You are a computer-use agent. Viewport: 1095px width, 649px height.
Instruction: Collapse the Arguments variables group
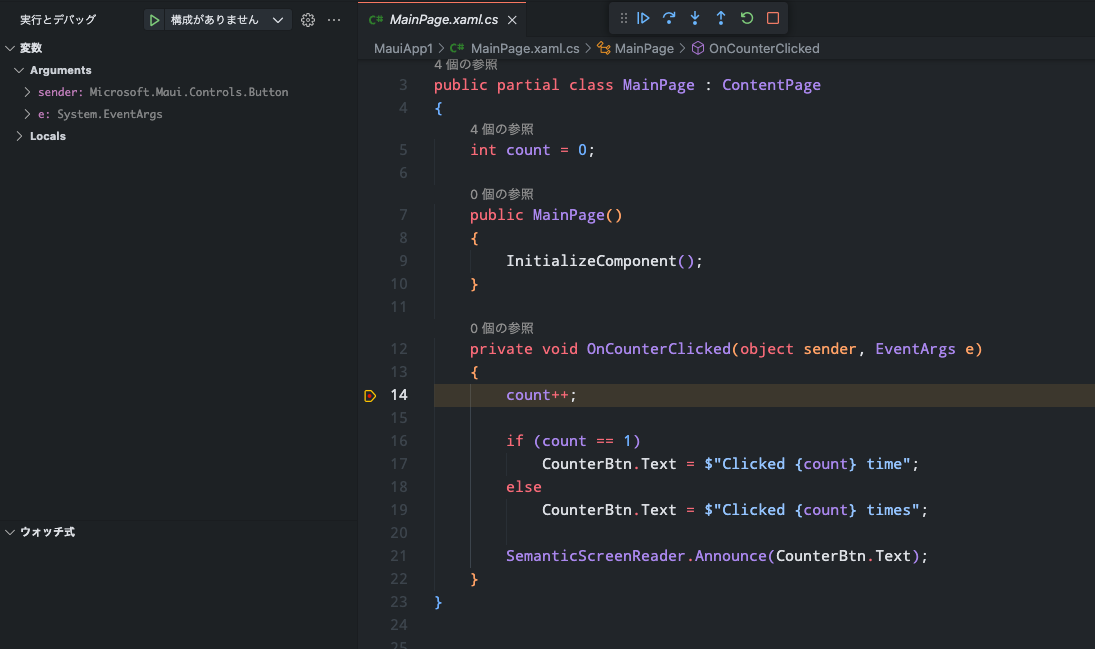tap(20, 70)
